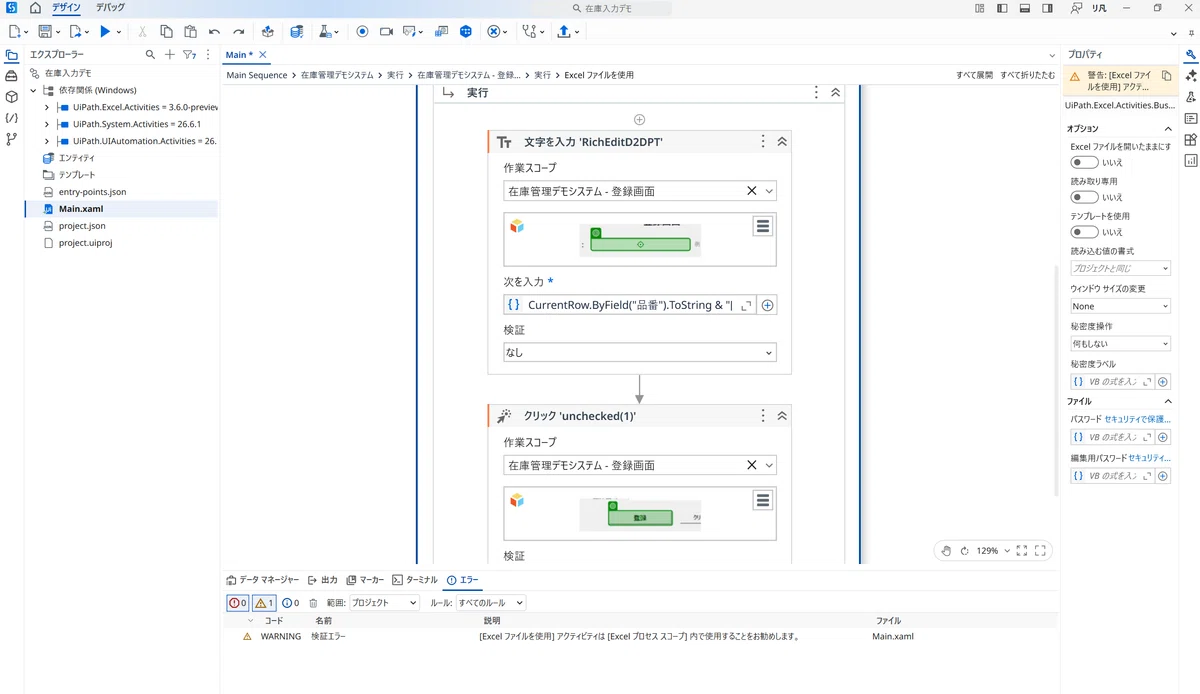
Task: Click the Save toolbar icon
Action: click(44, 32)
